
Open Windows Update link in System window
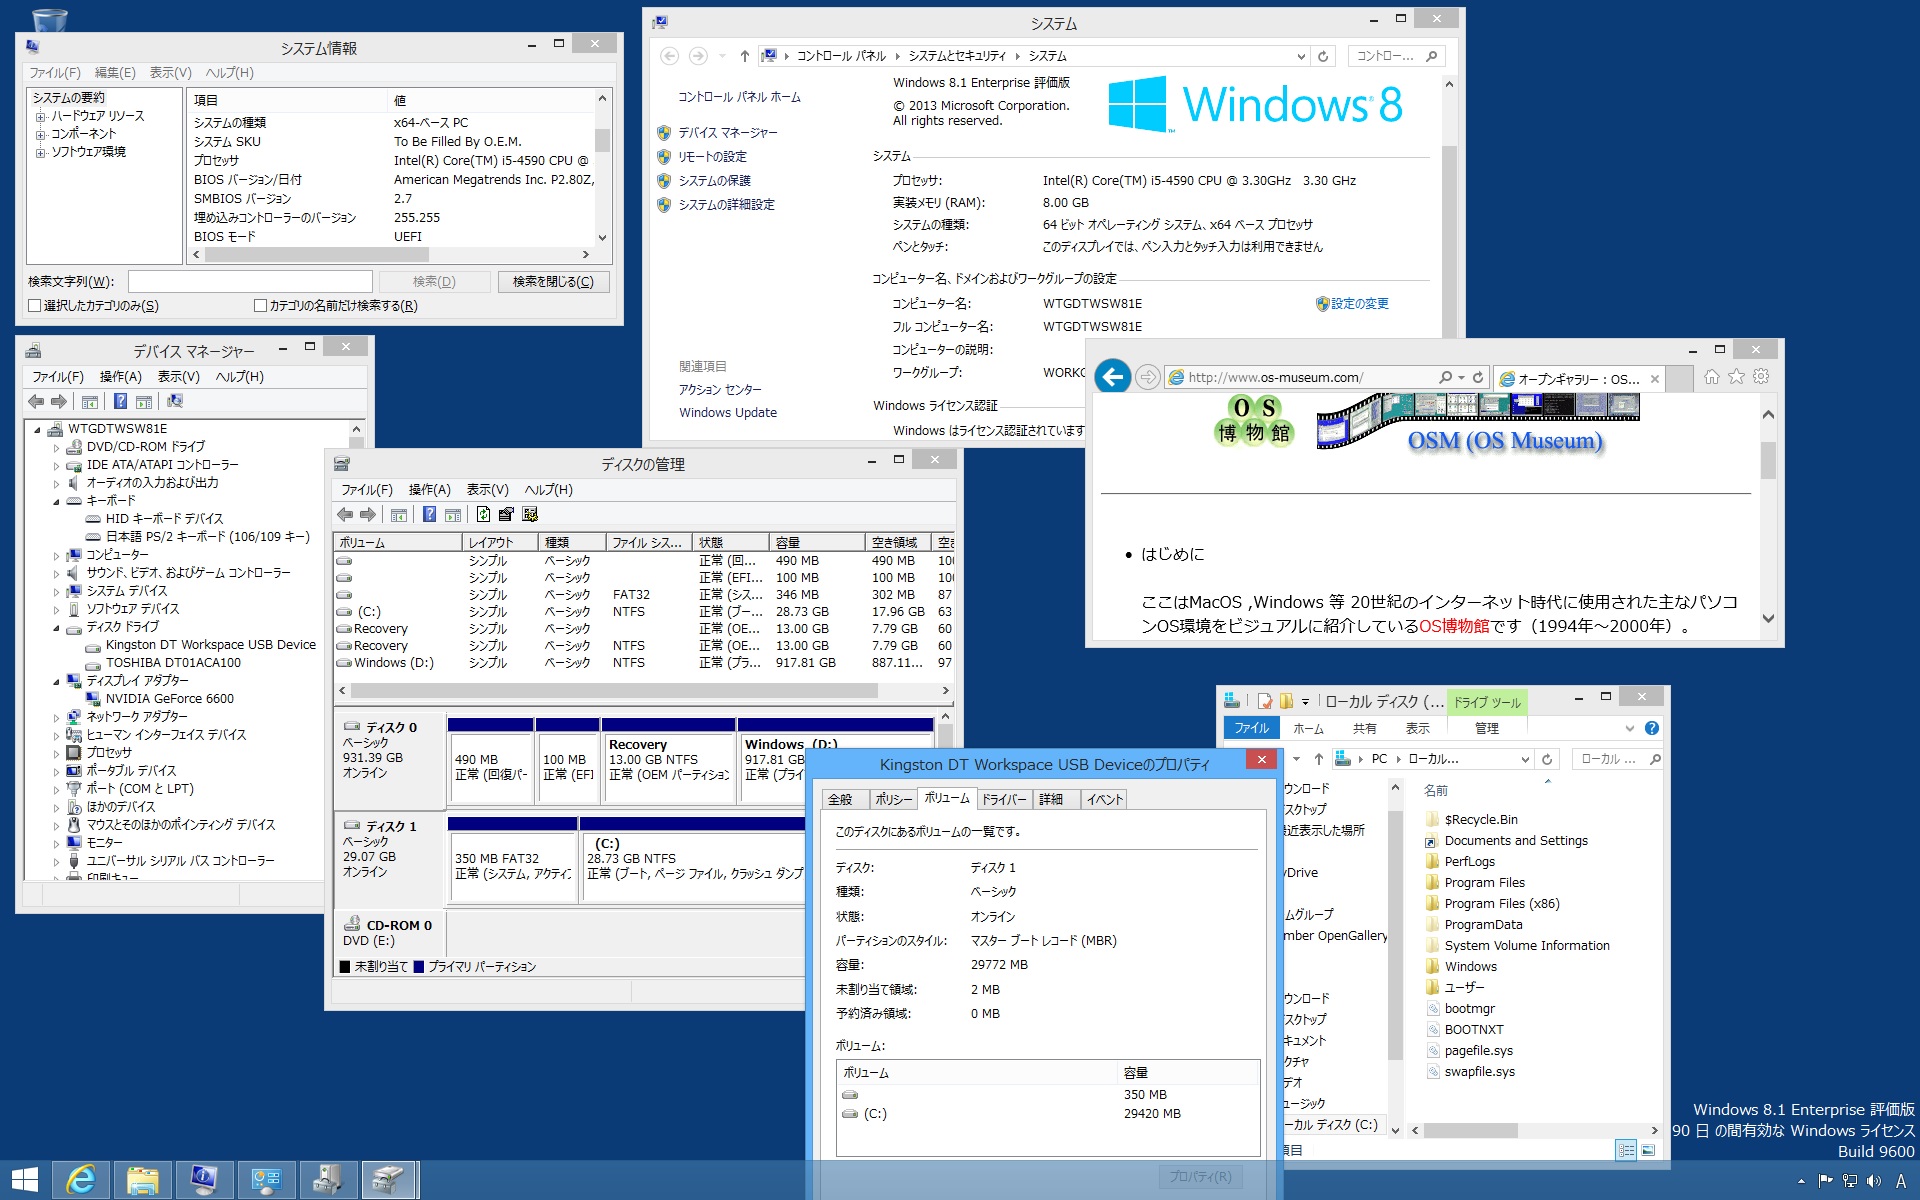[728, 412]
